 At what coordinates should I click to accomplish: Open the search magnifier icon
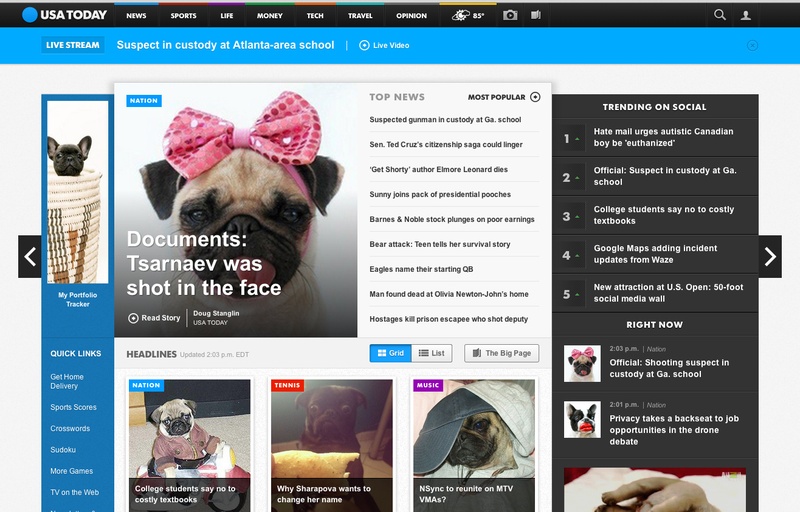(719, 15)
